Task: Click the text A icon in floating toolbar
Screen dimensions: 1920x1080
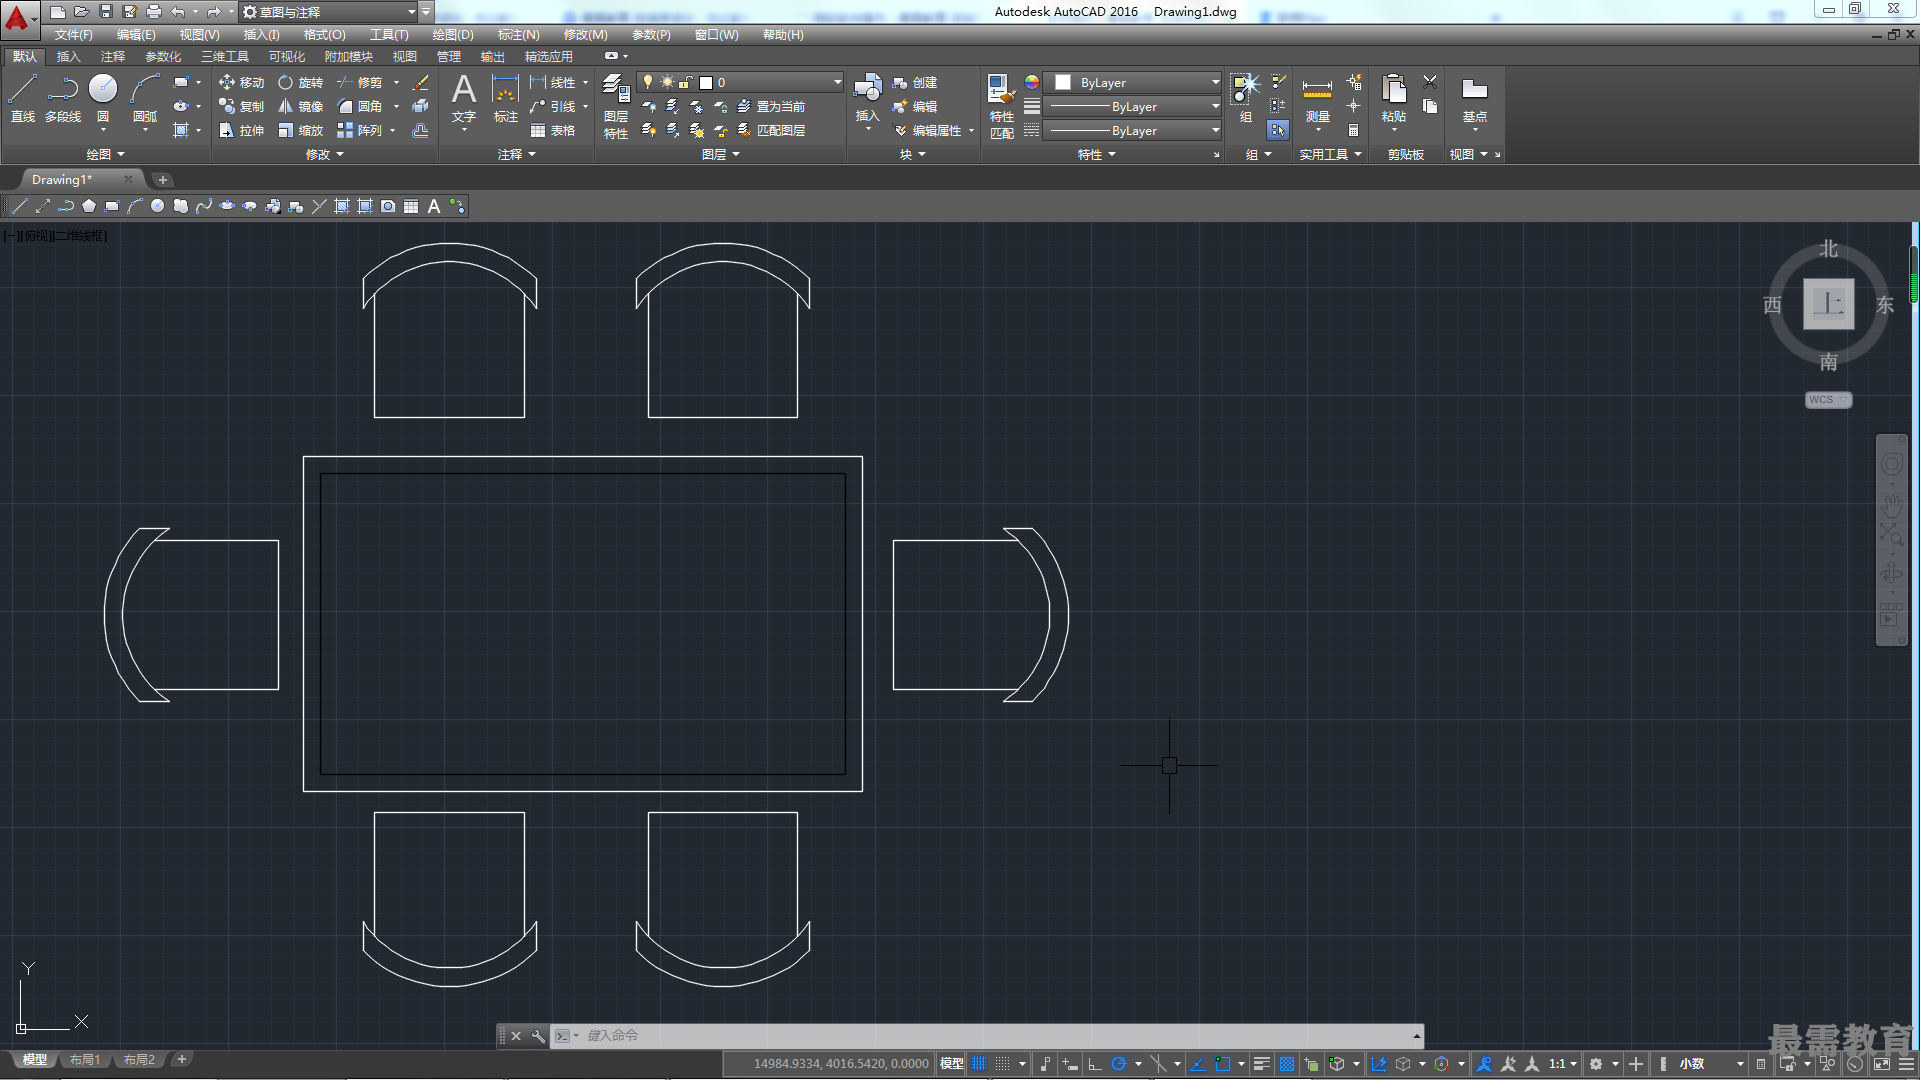Action: click(x=434, y=206)
